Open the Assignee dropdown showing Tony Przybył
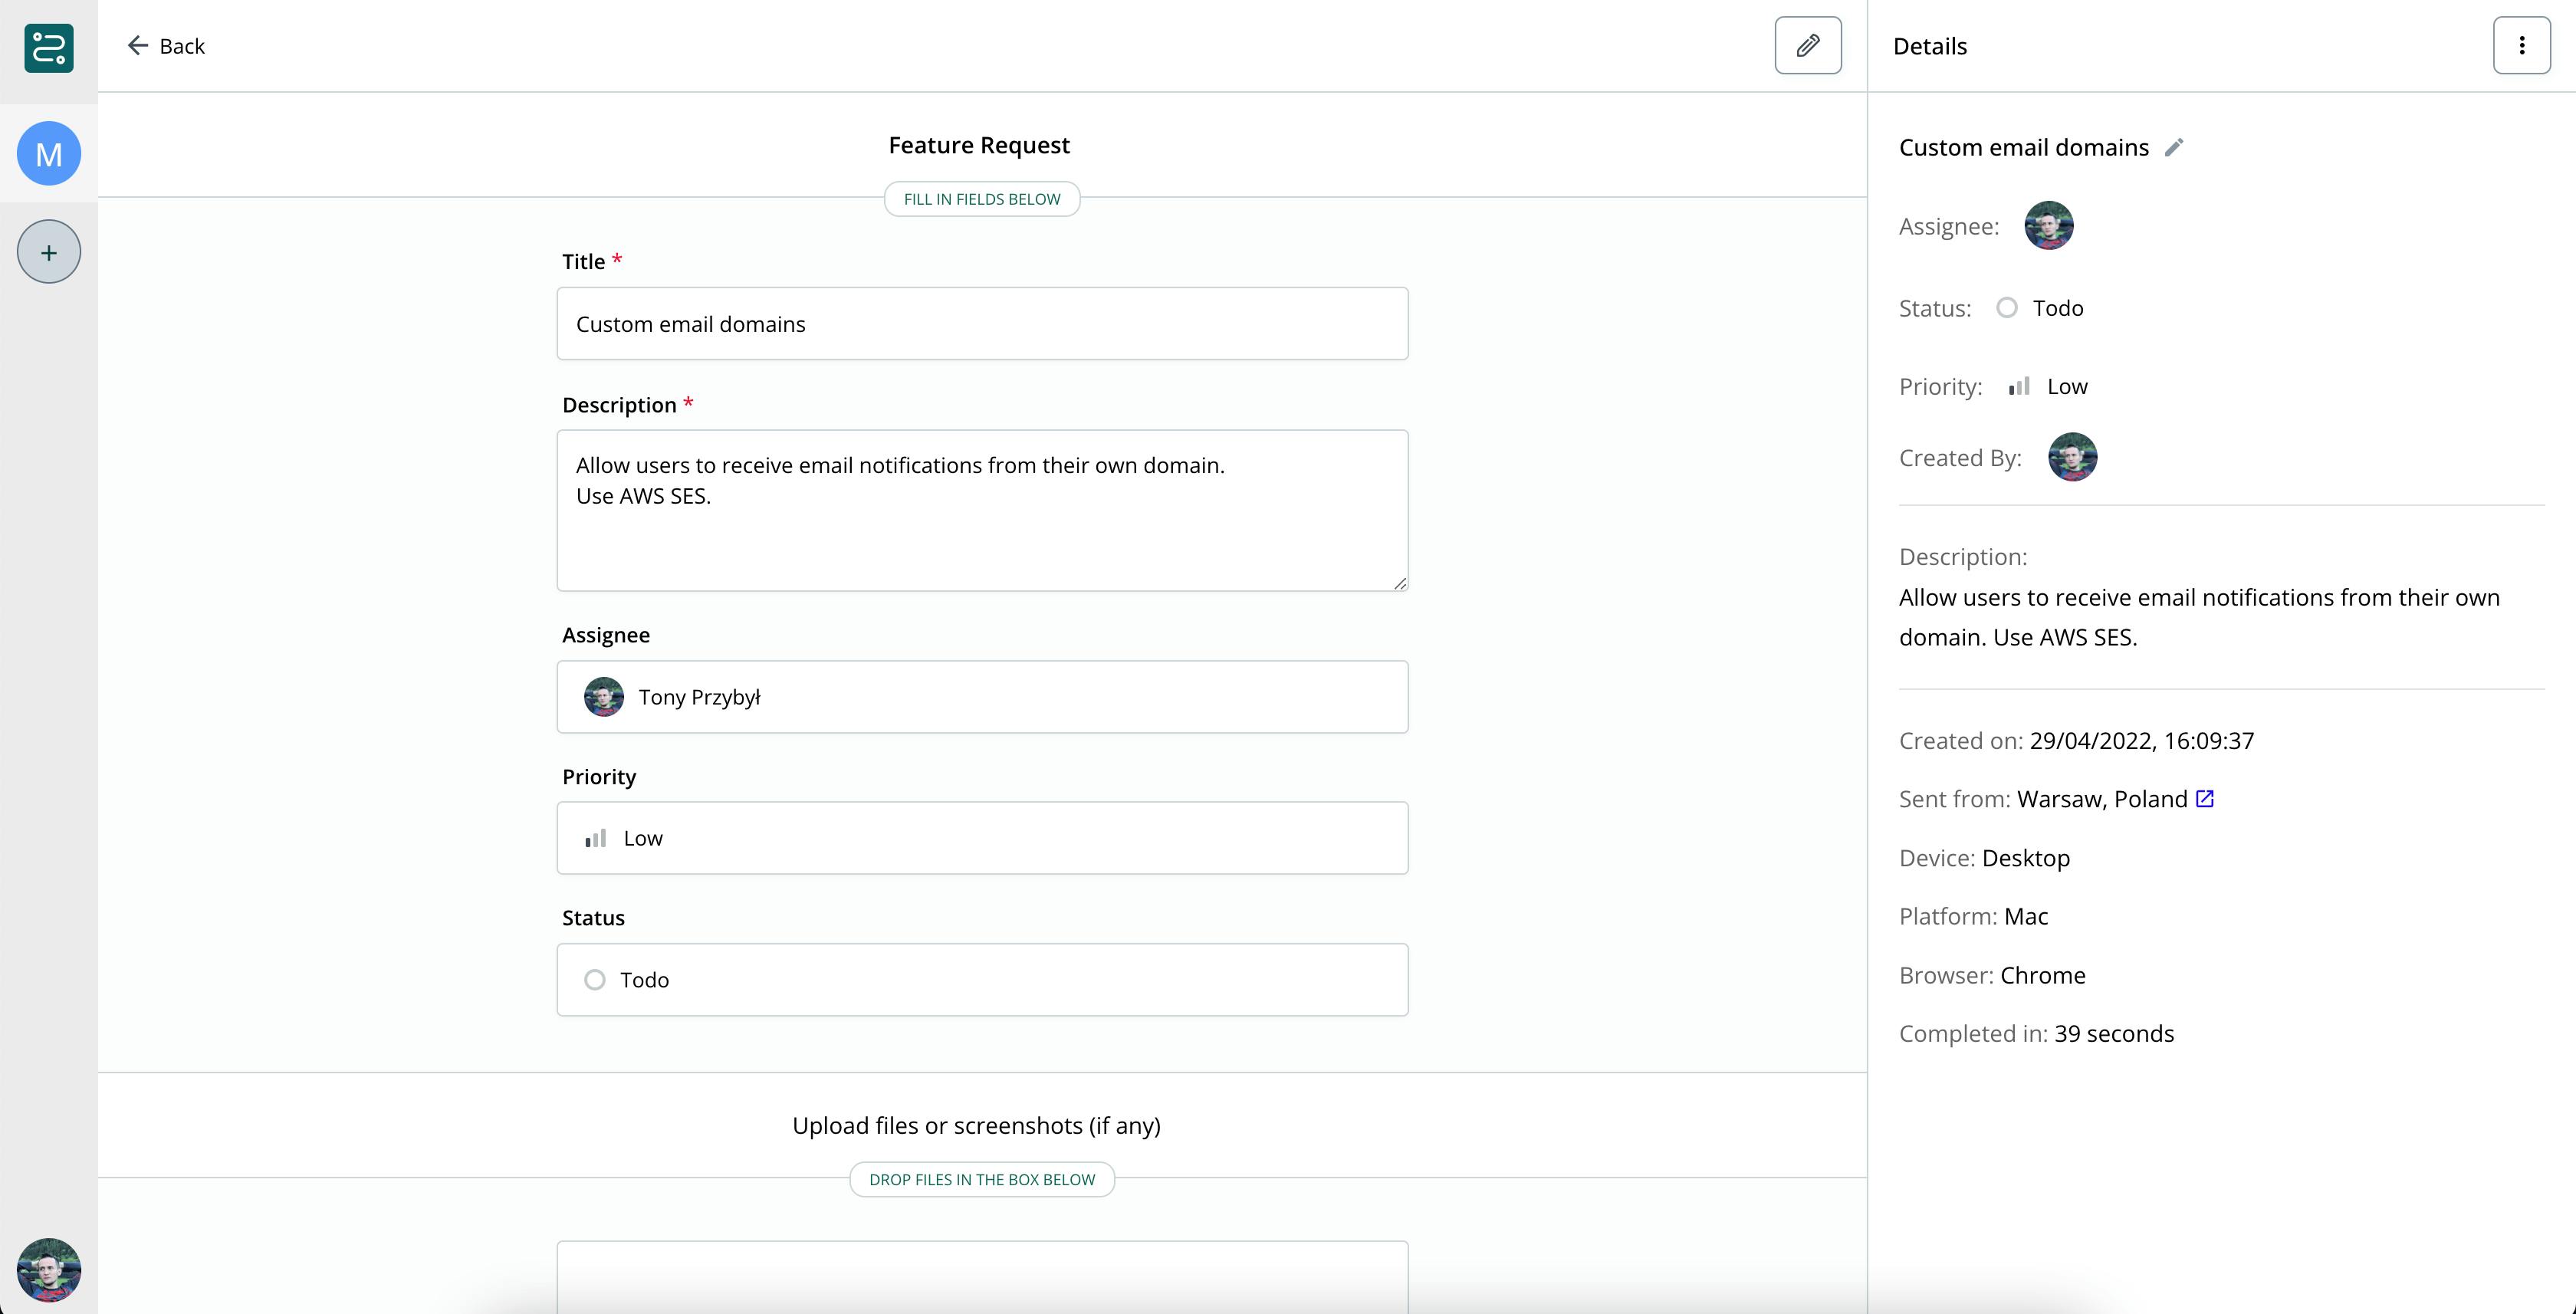 click(982, 697)
